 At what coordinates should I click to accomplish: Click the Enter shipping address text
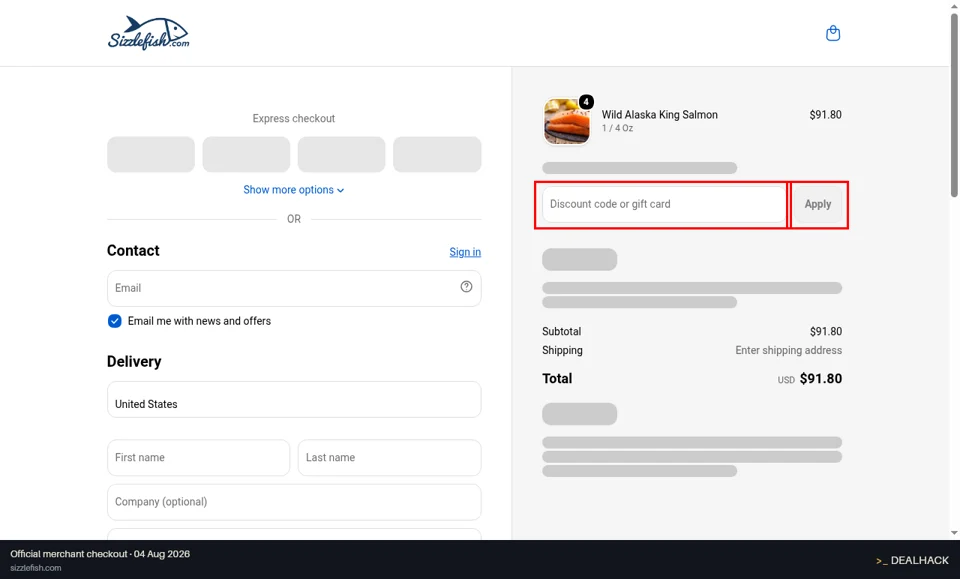pyautogui.click(x=789, y=350)
